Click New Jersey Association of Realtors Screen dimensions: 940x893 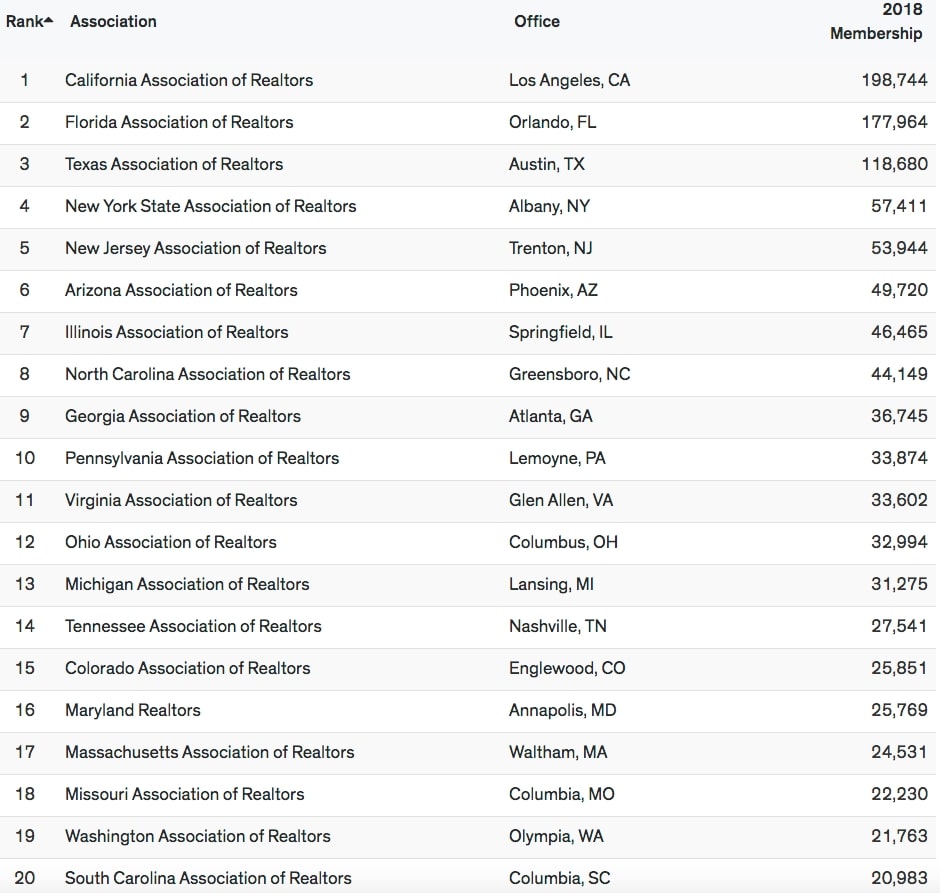(195, 248)
